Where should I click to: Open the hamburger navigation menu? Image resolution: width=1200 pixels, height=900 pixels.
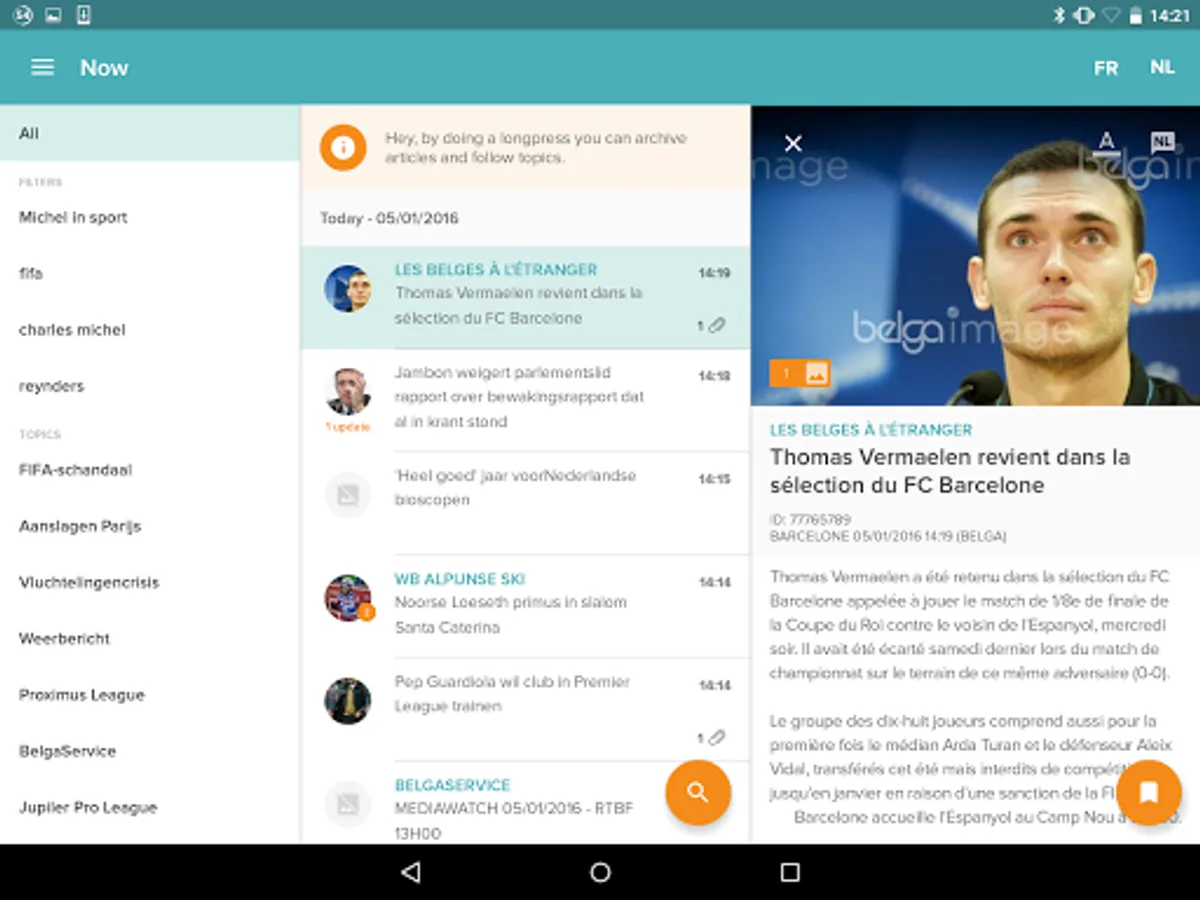click(x=42, y=68)
